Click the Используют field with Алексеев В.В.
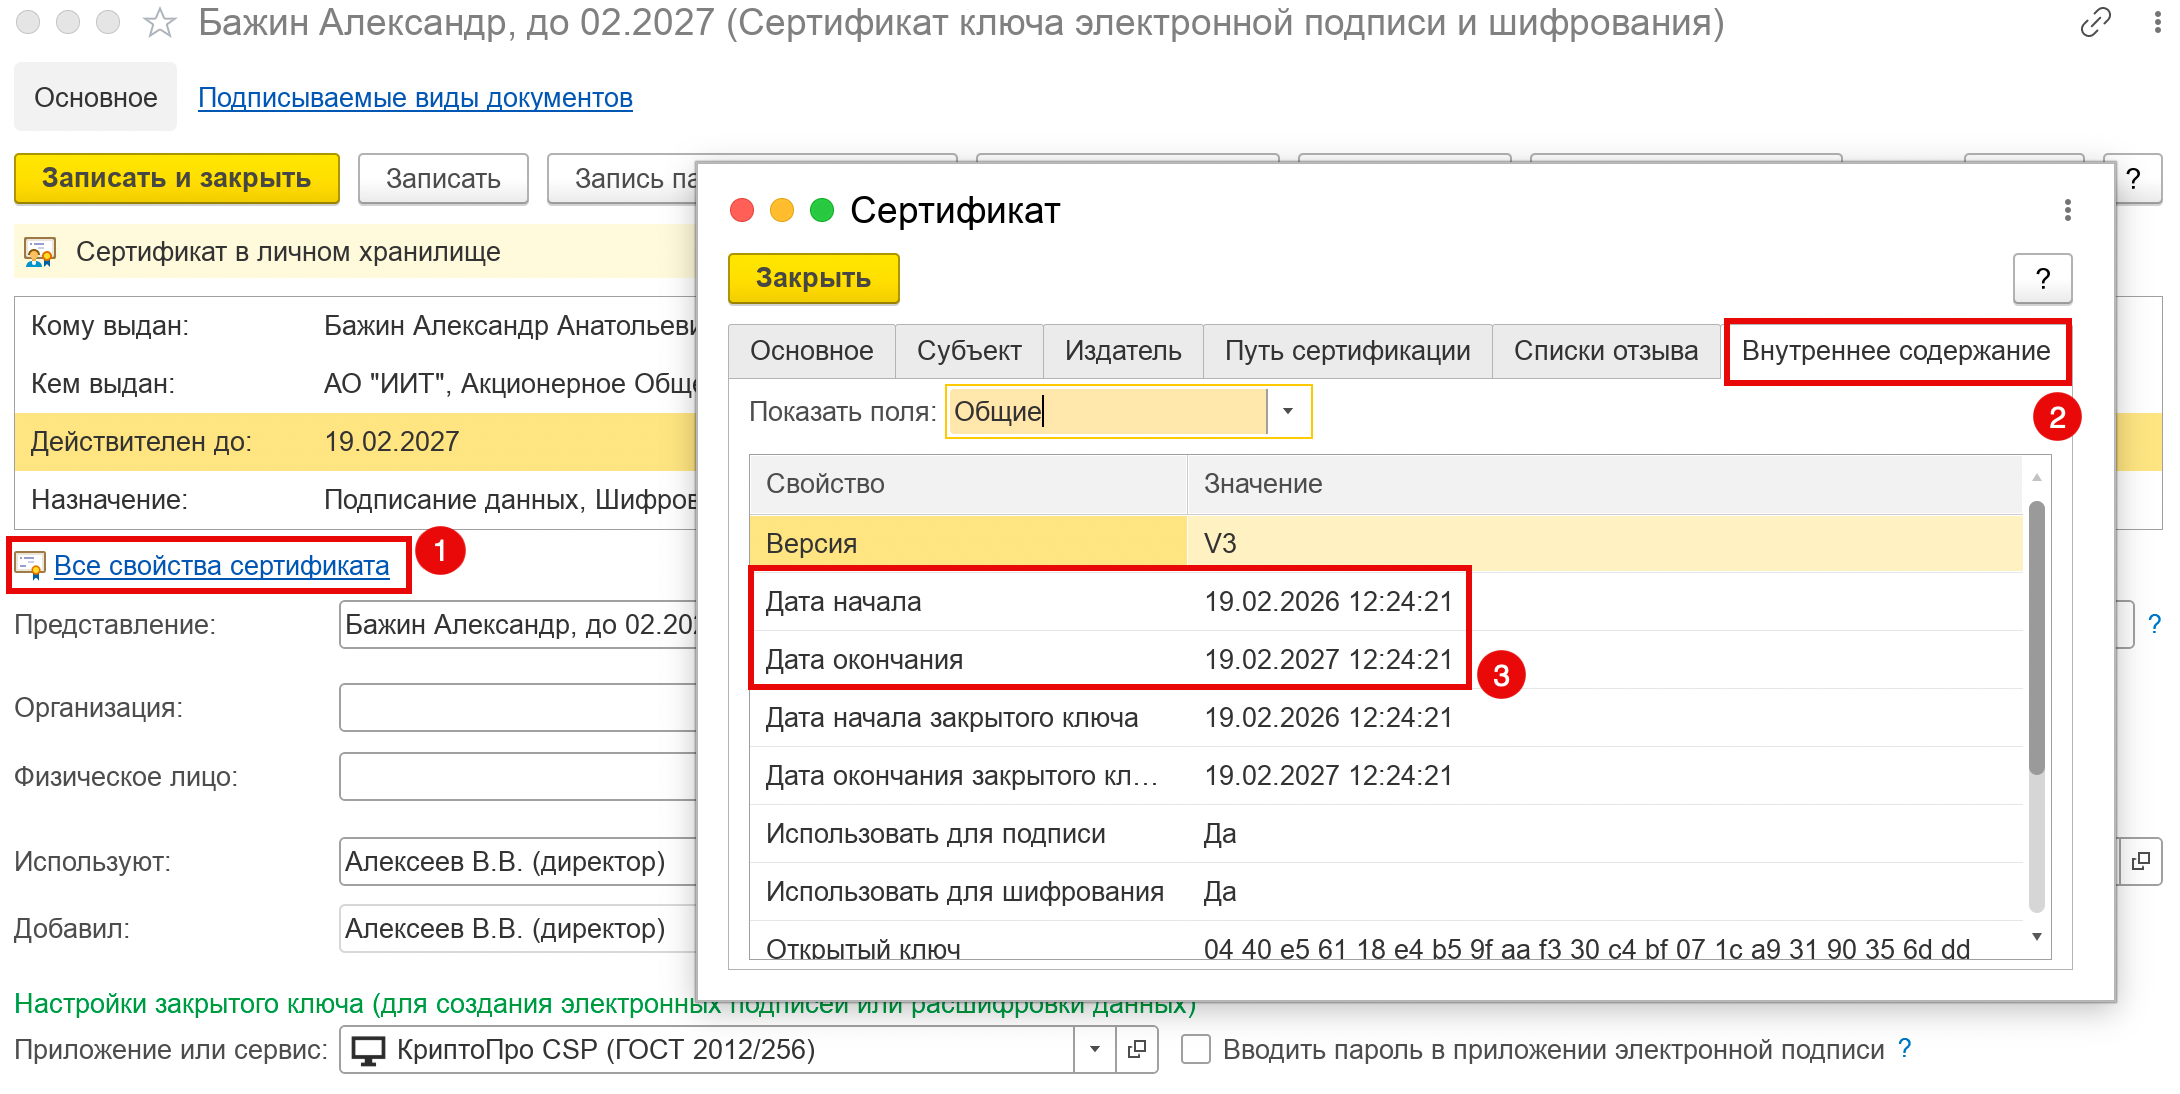Image resolution: width=2180 pixels, height=1094 pixels. pyautogui.click(x=518, y=861)
